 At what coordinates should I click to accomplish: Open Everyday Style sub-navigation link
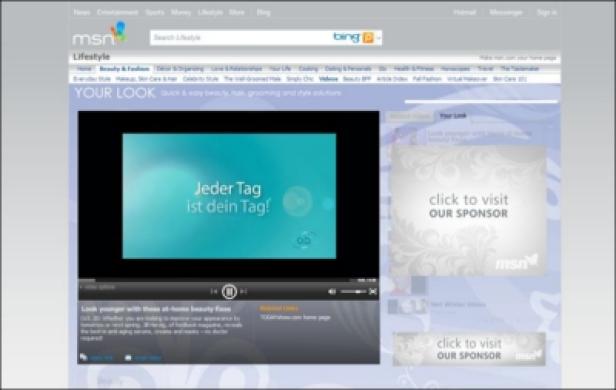(x=92, y=79)
